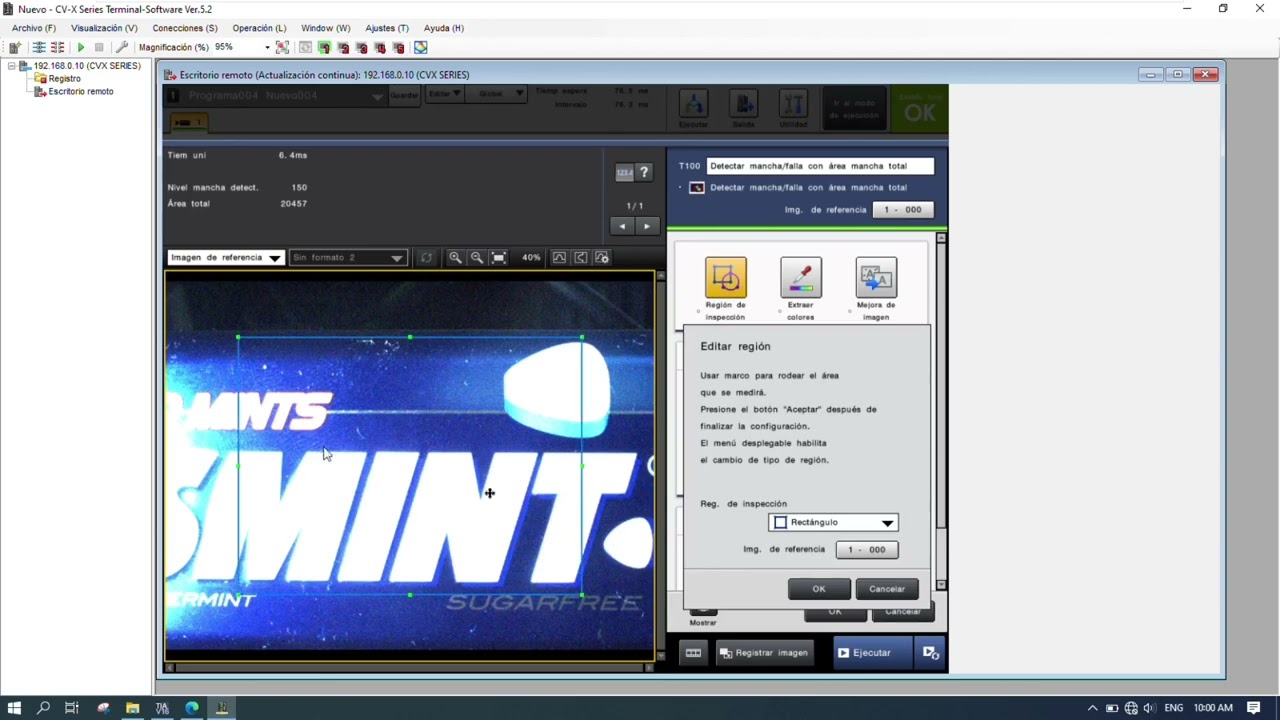Image resolution: width=1280 pixels, height=720 pixels.
Task: Open the Global dropdown in remote header
Action: click(498, 93)
